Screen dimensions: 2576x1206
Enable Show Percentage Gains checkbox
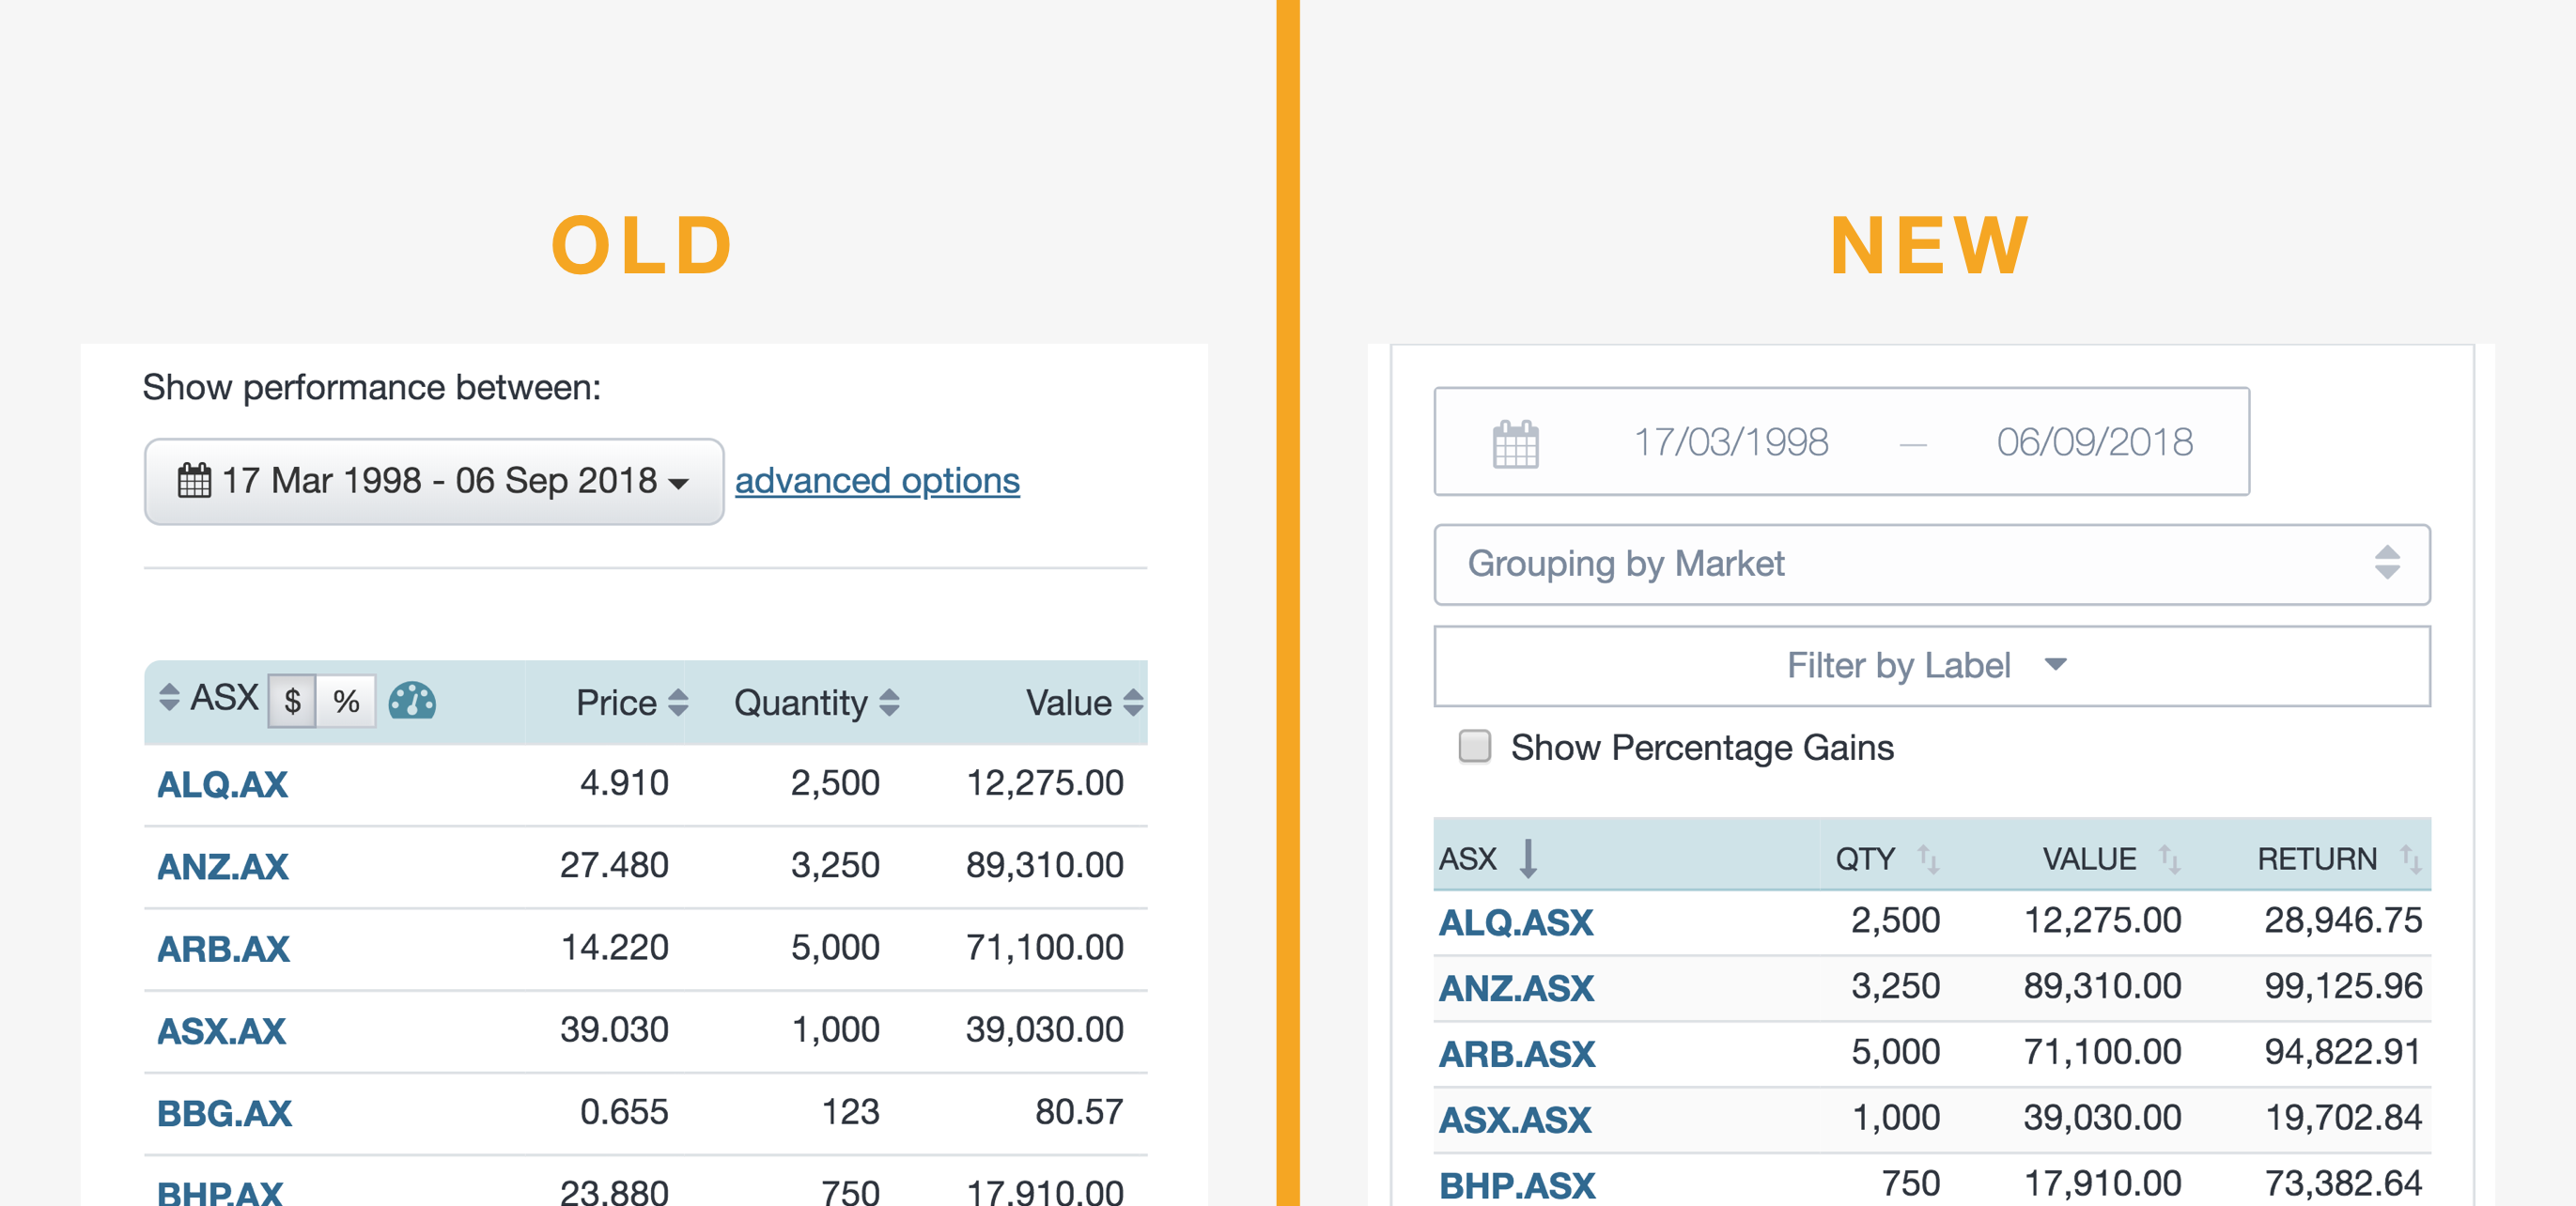coord(1474,746)
